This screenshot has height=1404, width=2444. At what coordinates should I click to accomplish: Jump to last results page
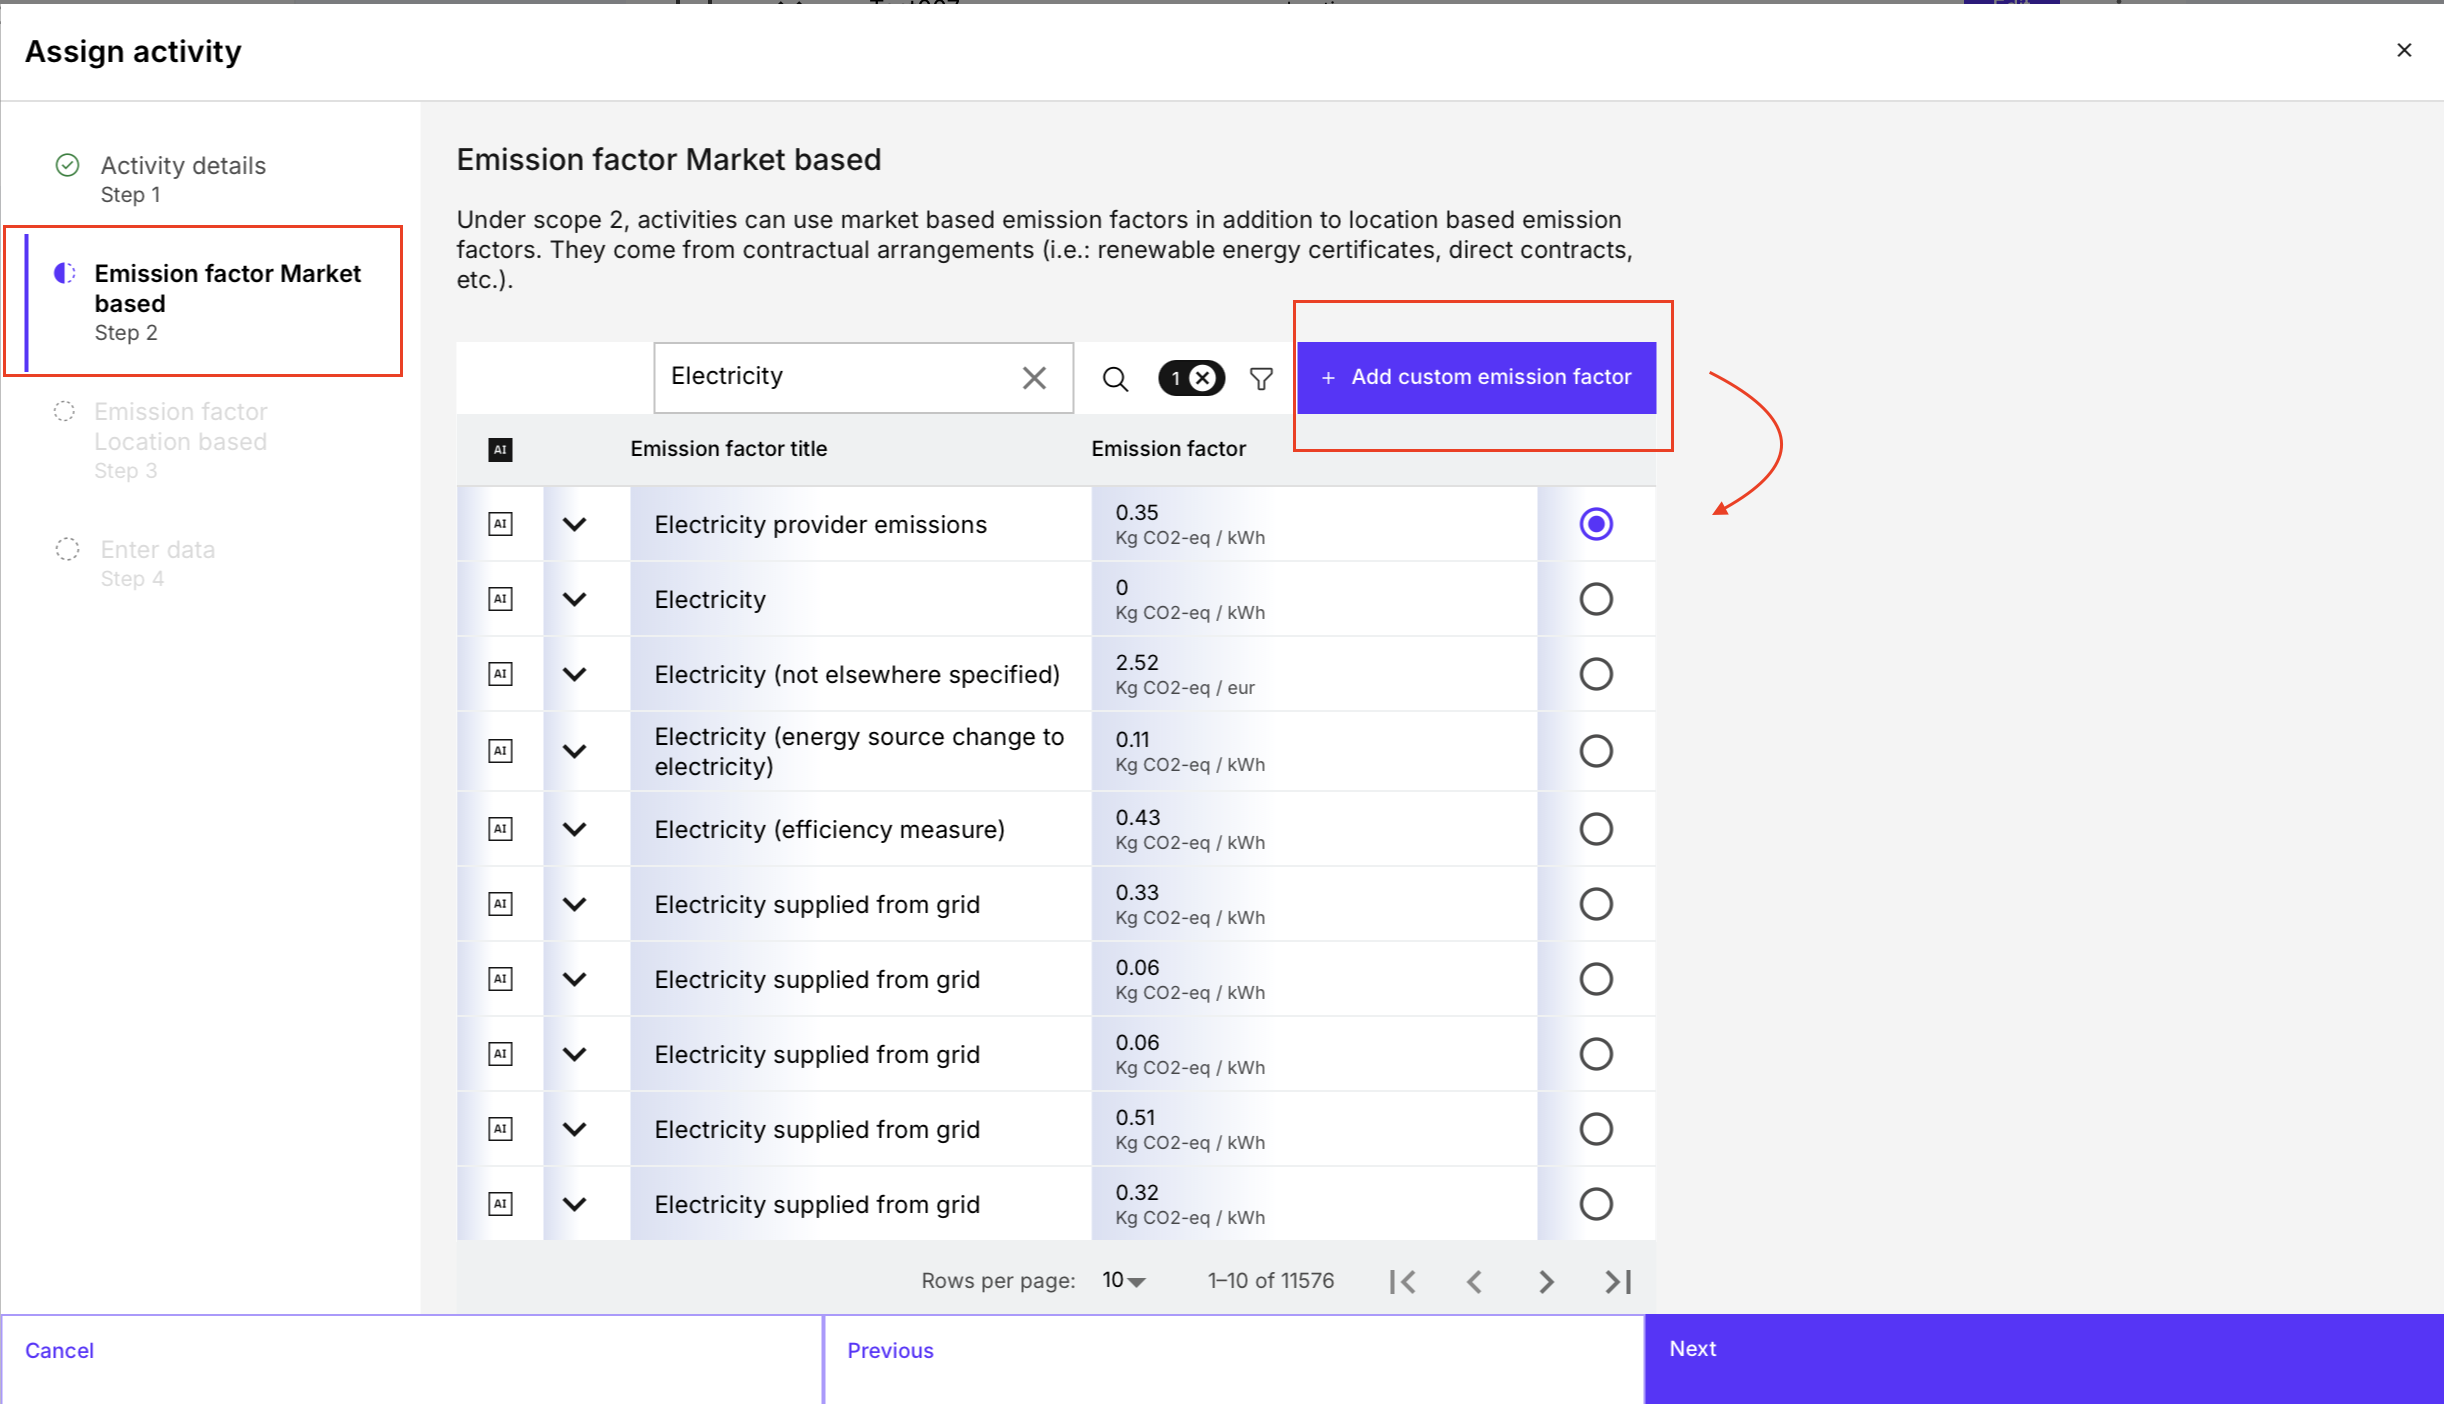(x=1618, y=1281)
